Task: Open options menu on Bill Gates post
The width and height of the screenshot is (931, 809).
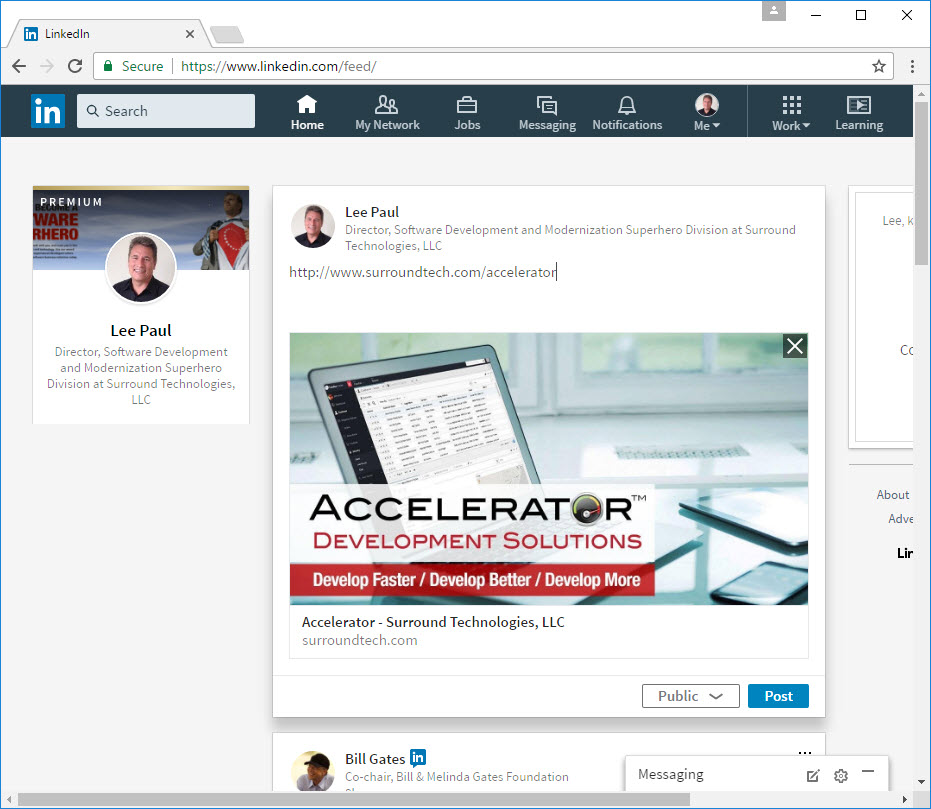Action: click(805, 753)
